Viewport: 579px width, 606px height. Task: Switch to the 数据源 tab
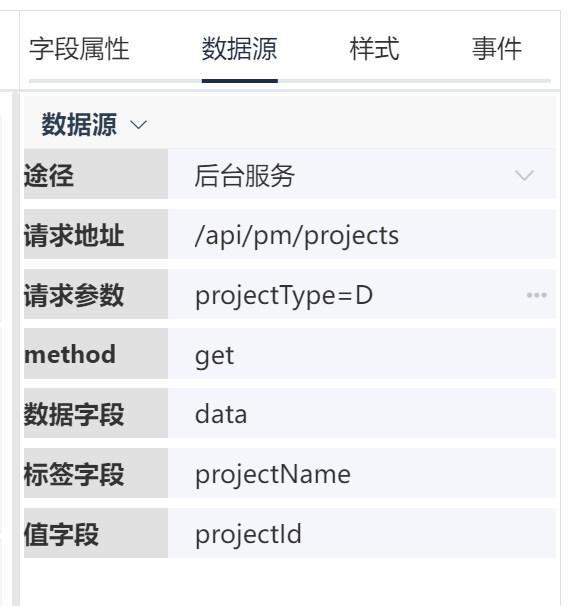click(240, 49)
